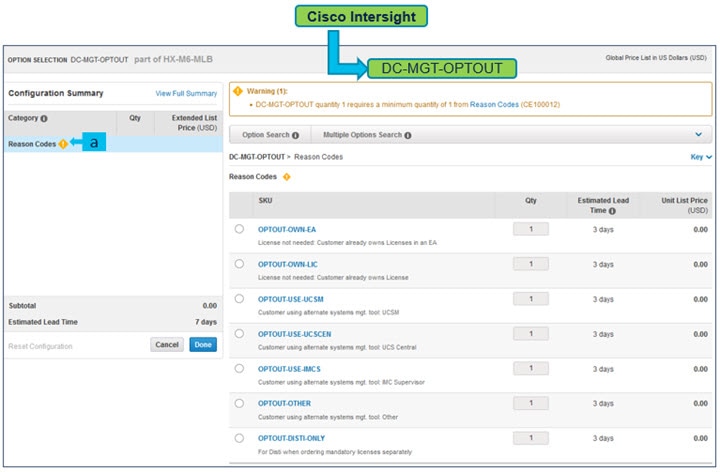Screen dimensions: 720x472
Task: Open the Multiple Options Search tab
Action: tap(367, 135)
